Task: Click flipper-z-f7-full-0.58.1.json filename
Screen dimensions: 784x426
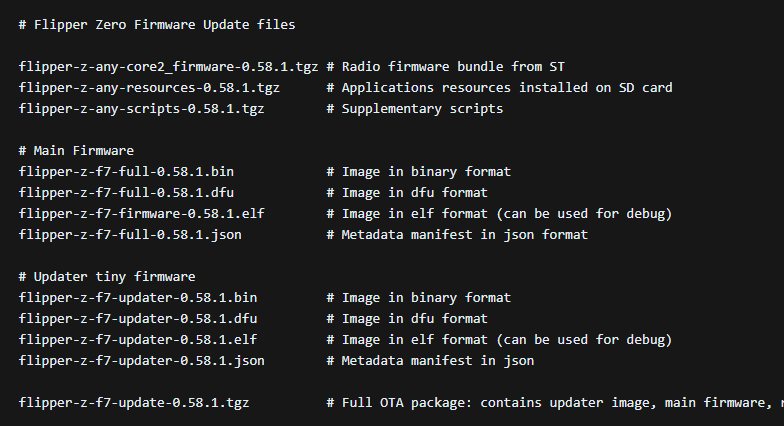Action: pyautogui.click(x=130, y=234)
